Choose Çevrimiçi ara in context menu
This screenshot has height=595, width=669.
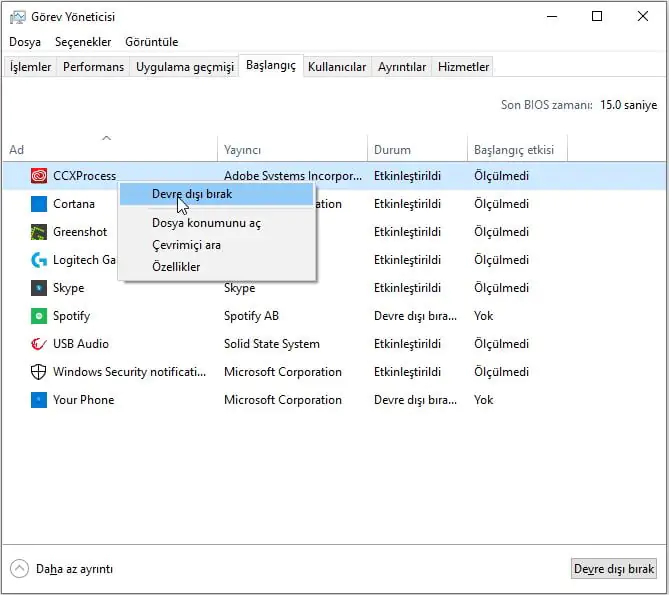pyautogui.click(x=216, y=245)
